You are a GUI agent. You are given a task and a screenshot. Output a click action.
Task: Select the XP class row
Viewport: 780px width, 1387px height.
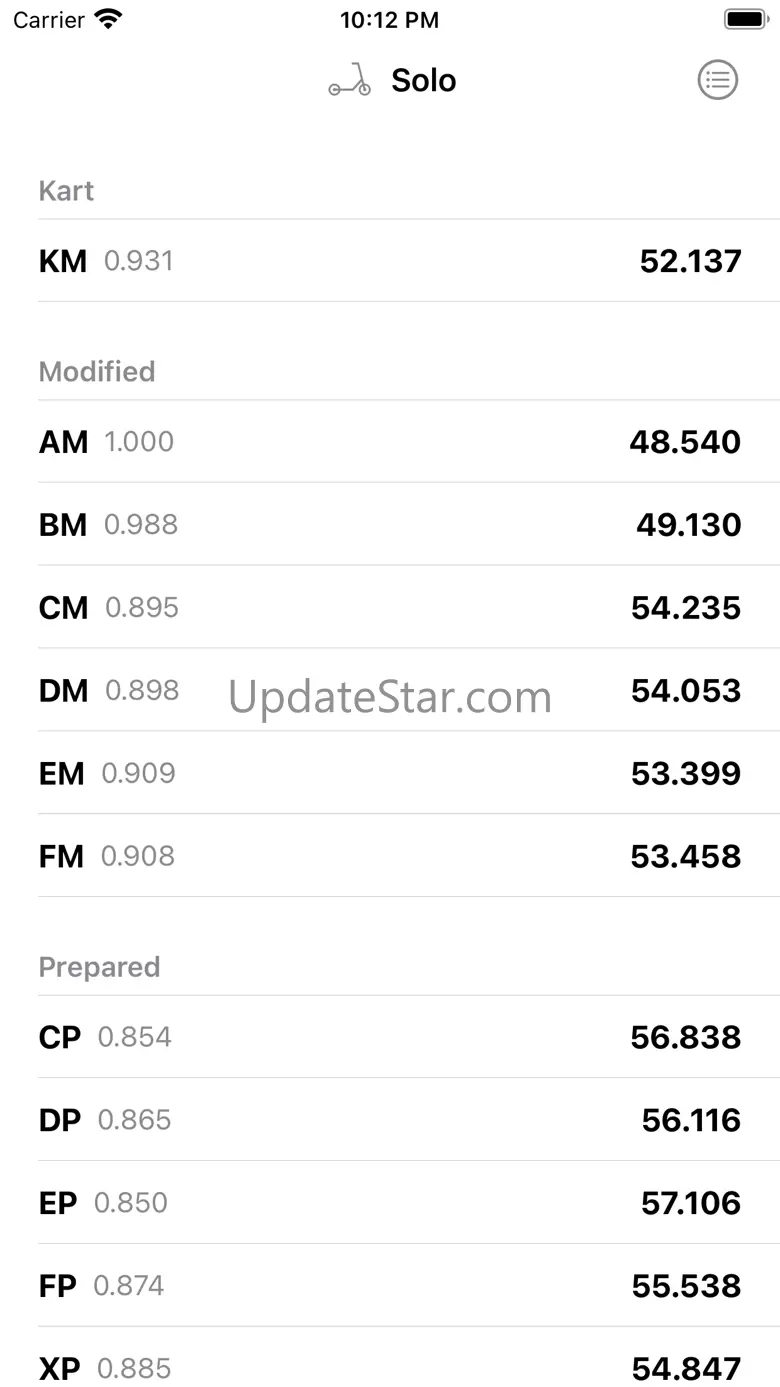(x=390, y=1366)
